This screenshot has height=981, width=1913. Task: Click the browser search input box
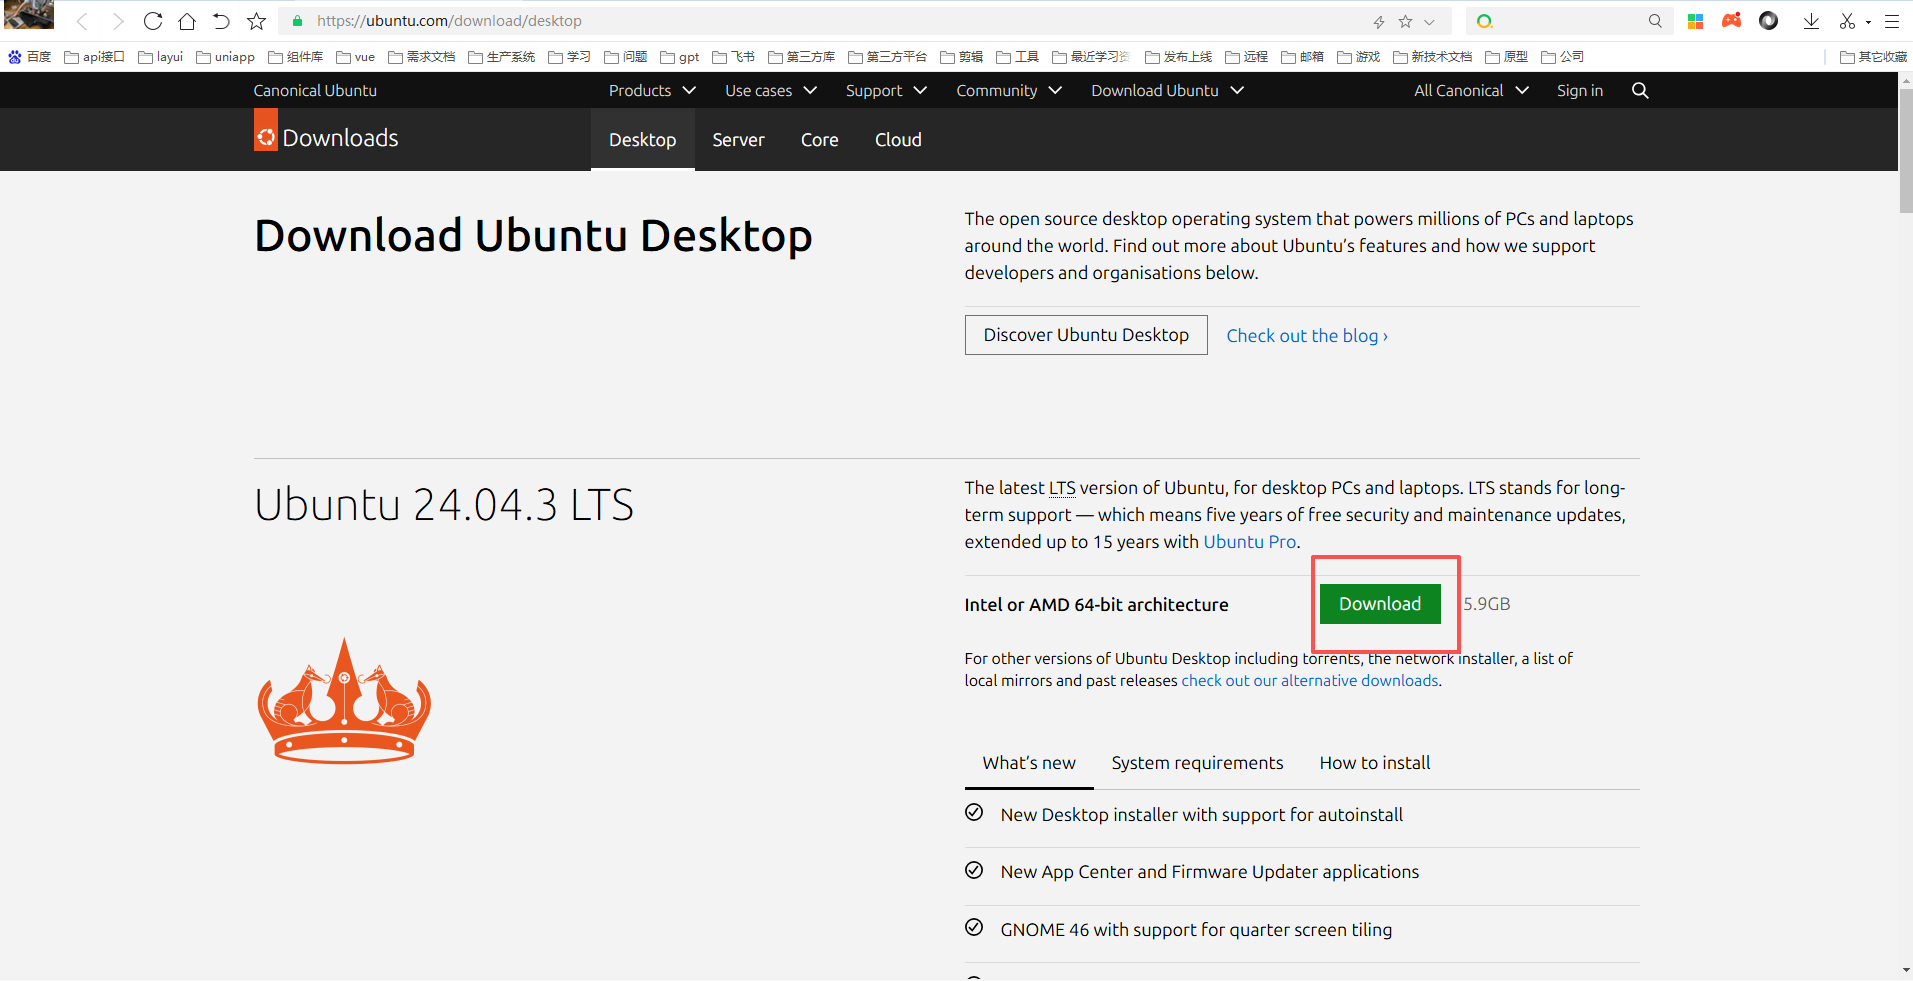point(1570,21)
